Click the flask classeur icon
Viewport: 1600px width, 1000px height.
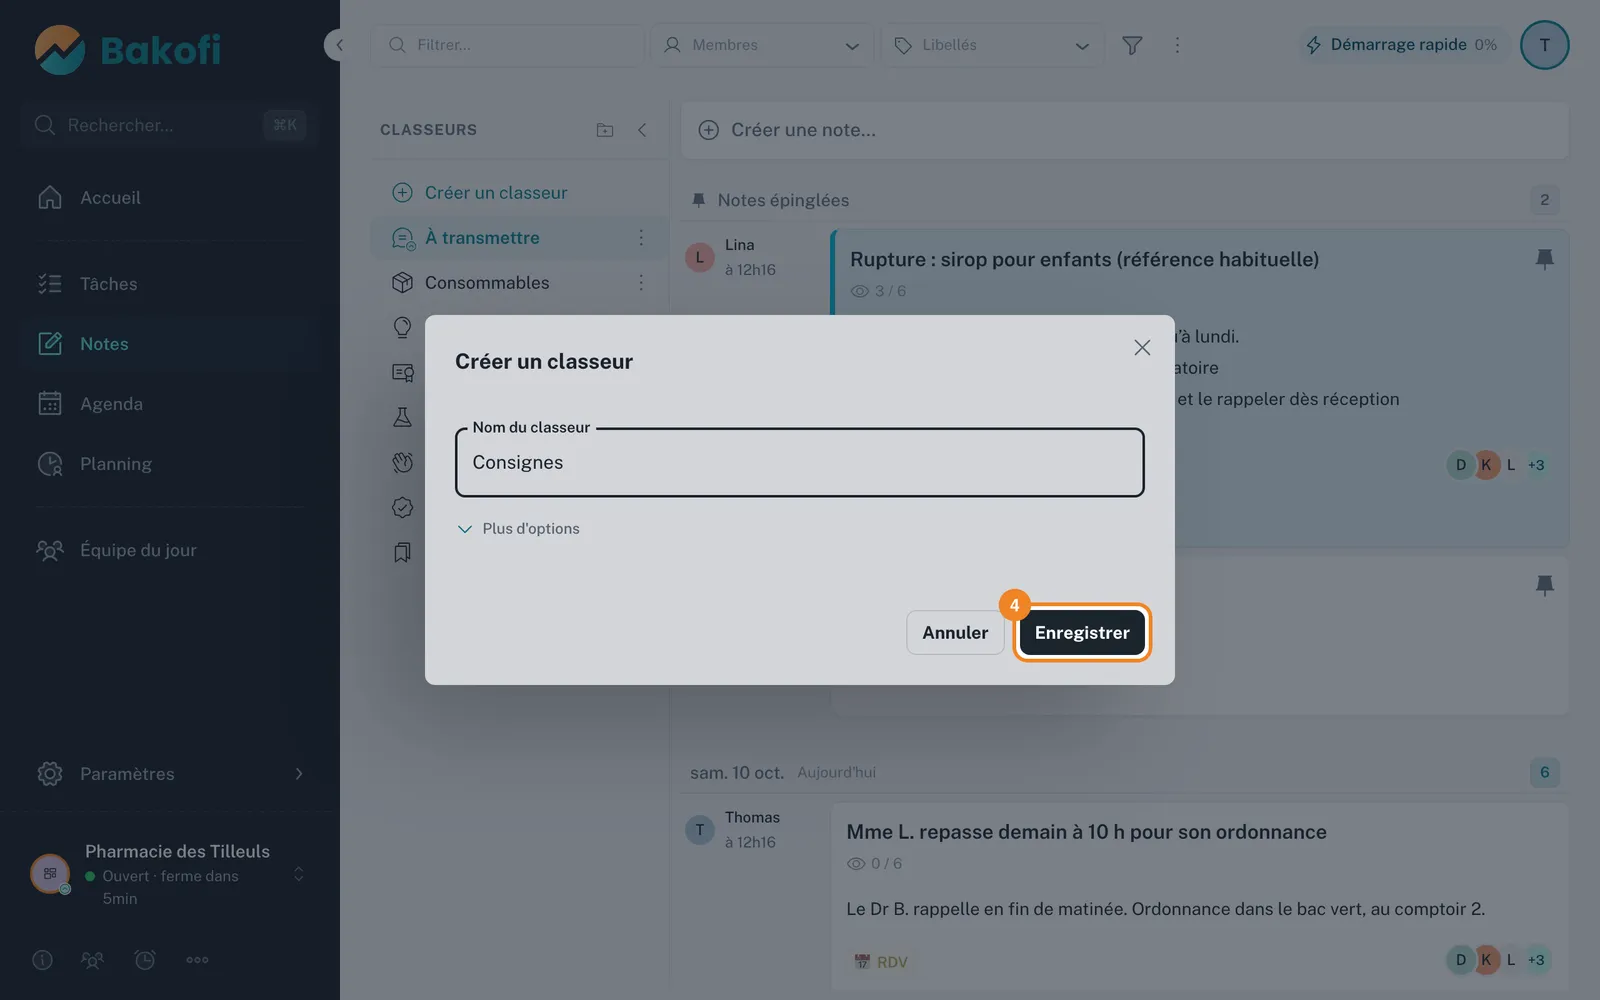[402, 418]
